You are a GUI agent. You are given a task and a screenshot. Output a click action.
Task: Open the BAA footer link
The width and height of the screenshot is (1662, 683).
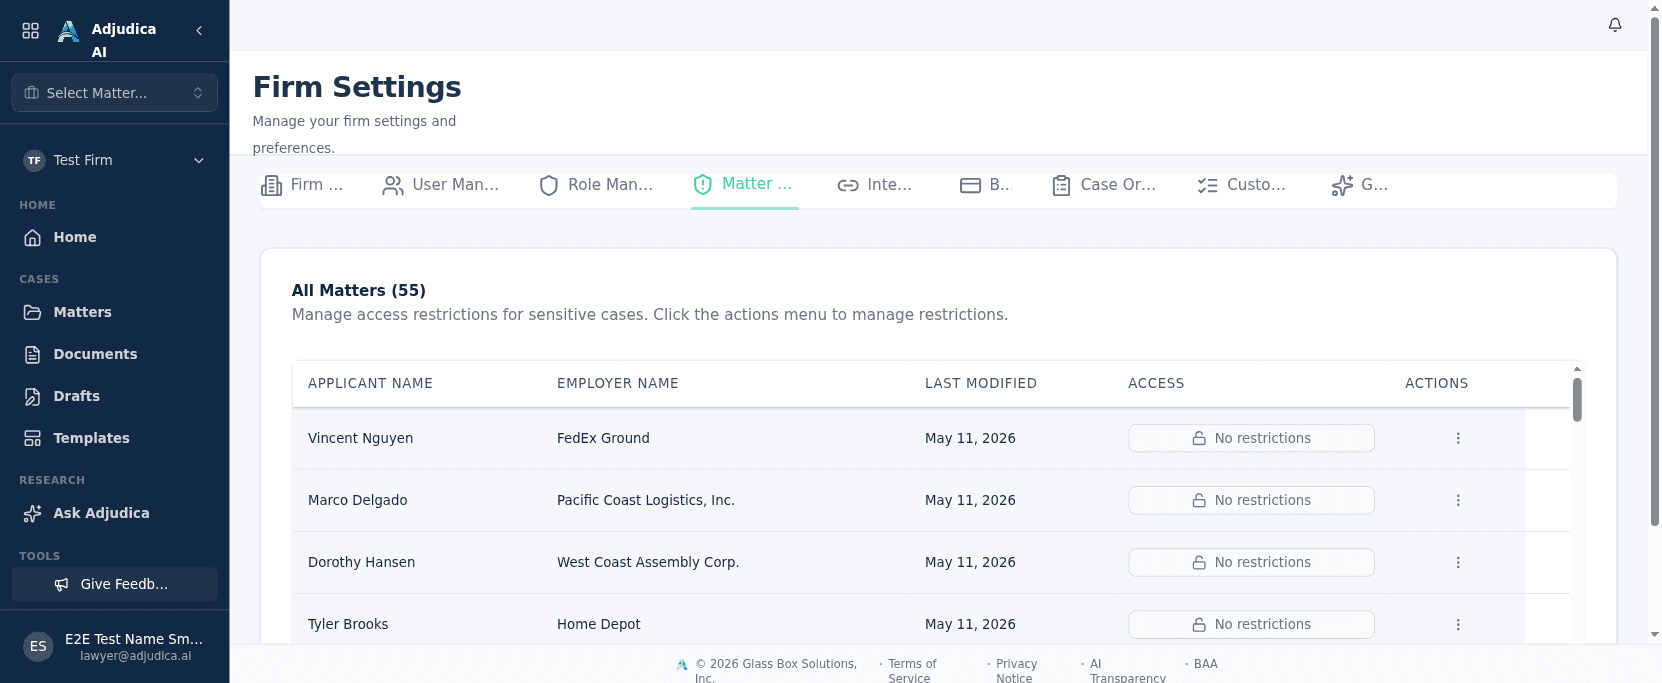click(1206, 664)
